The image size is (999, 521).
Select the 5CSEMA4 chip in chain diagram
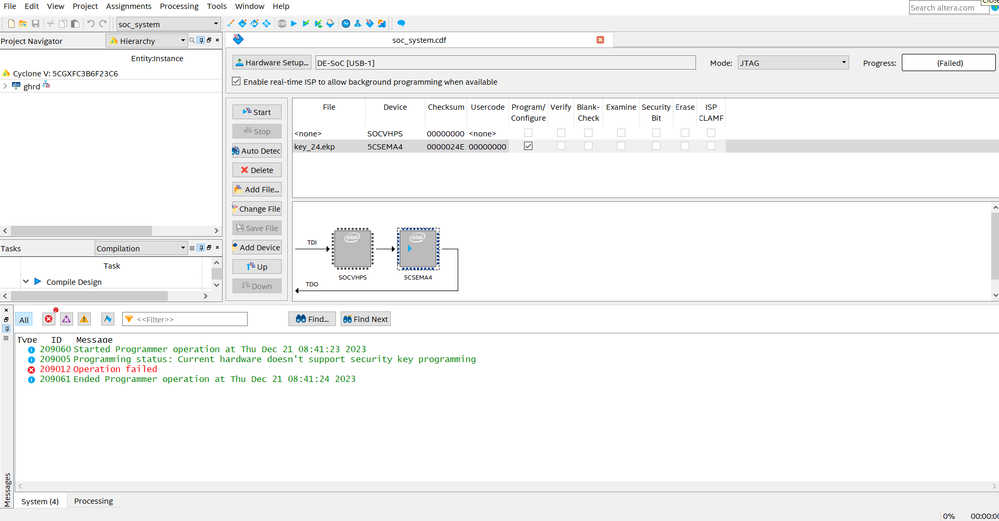417,248
